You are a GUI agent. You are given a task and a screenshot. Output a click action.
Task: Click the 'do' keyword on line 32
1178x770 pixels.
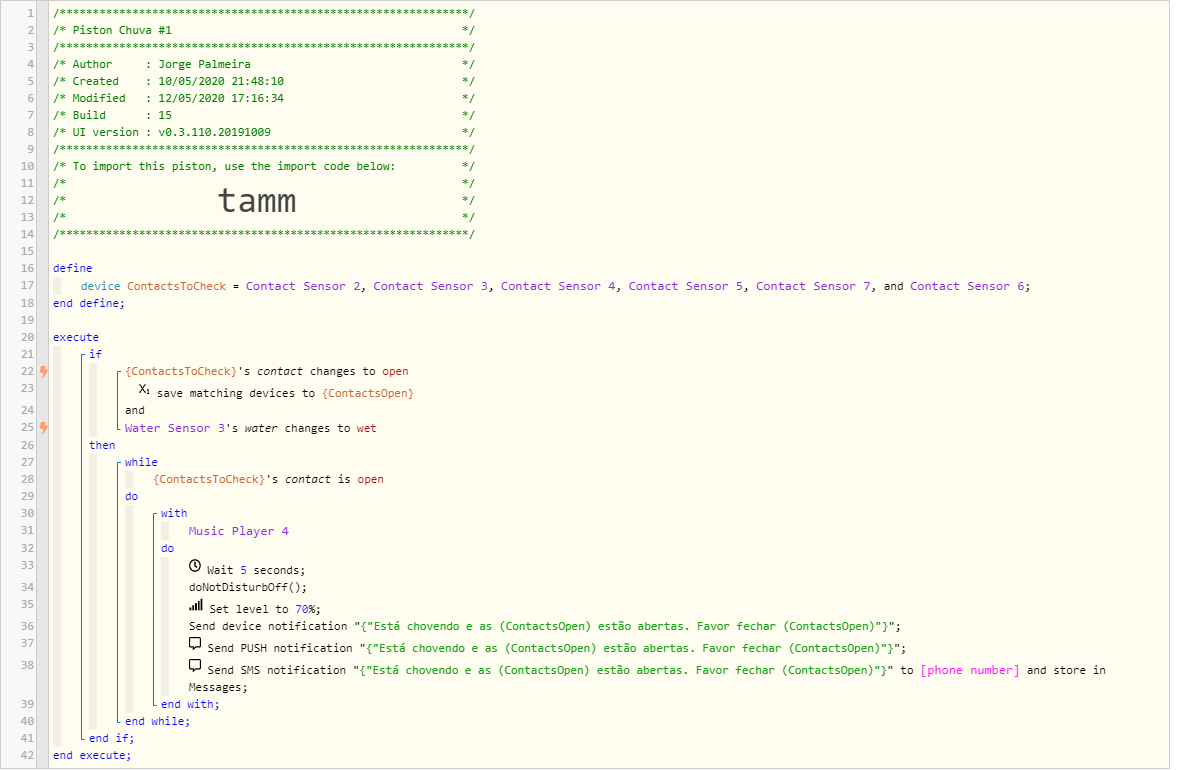pyautogui.click(x=167, y=548)
